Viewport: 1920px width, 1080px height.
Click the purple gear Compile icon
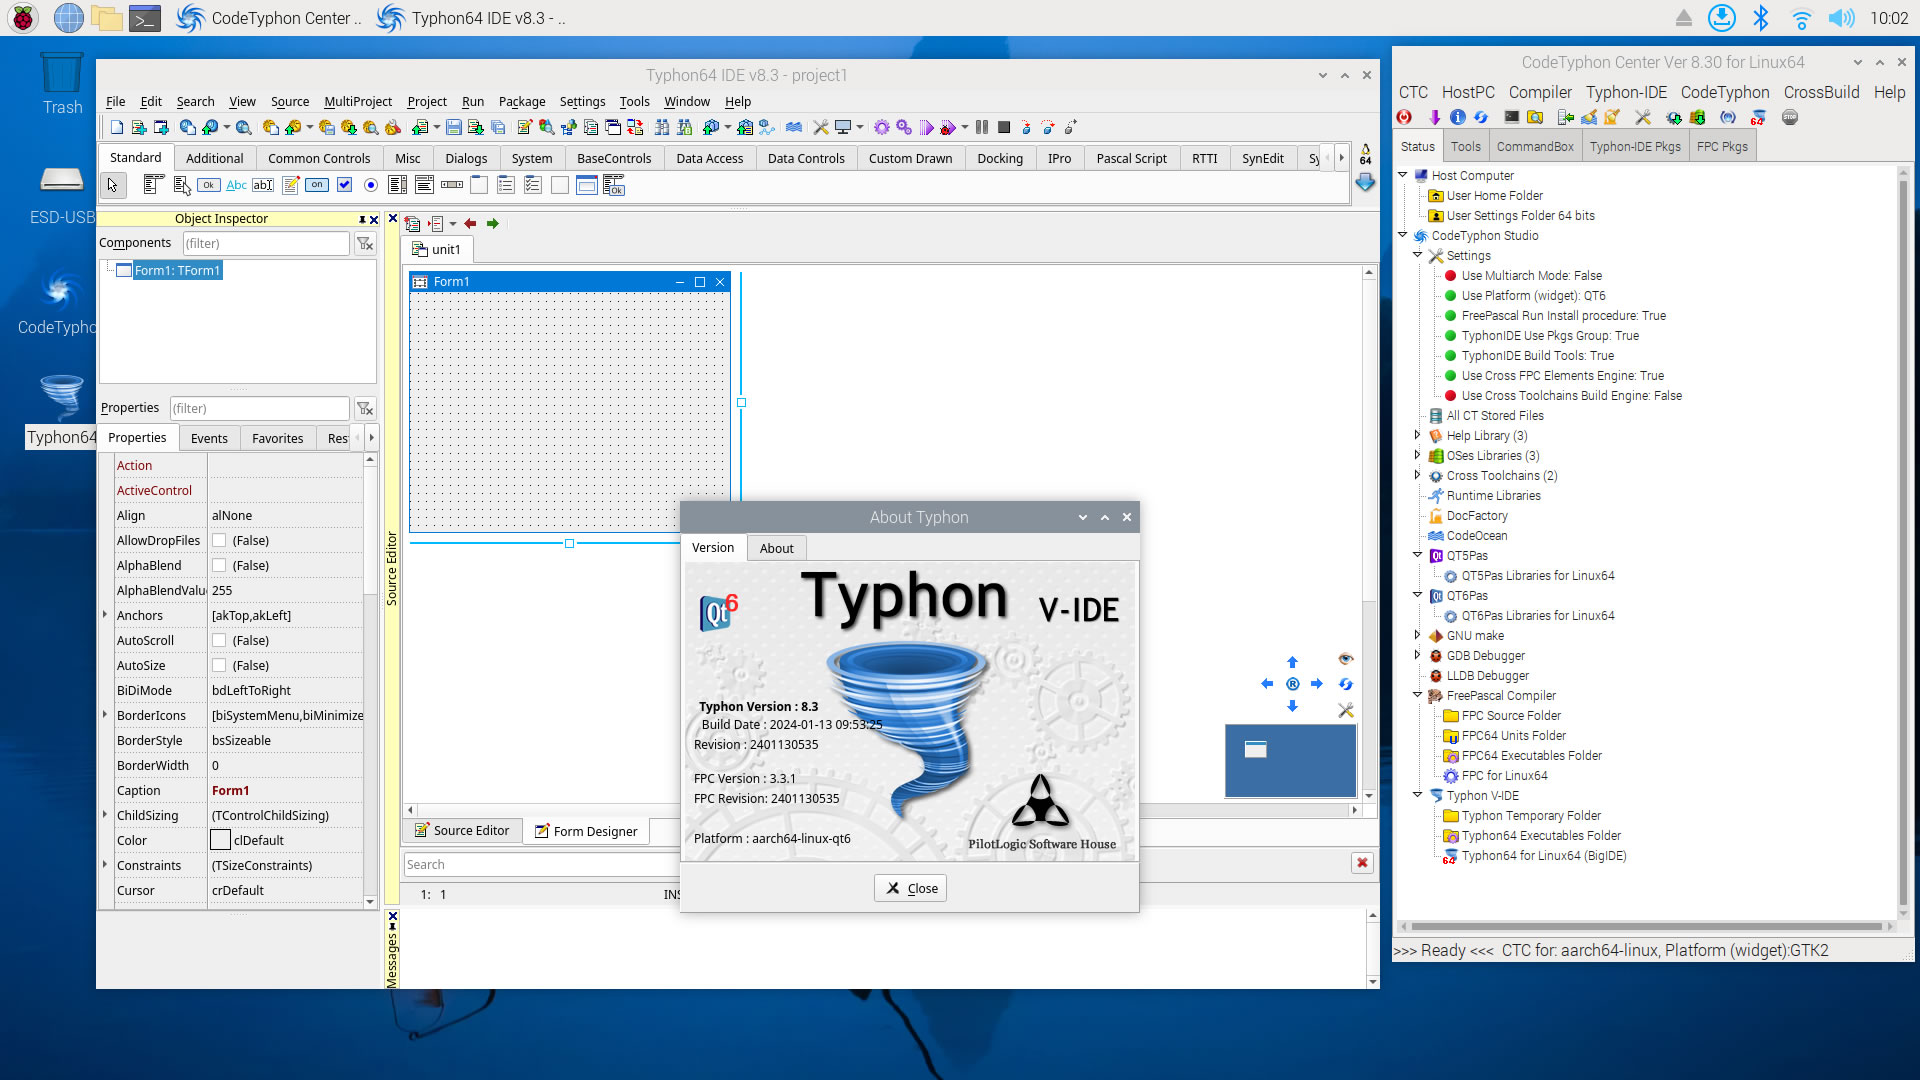881,127
